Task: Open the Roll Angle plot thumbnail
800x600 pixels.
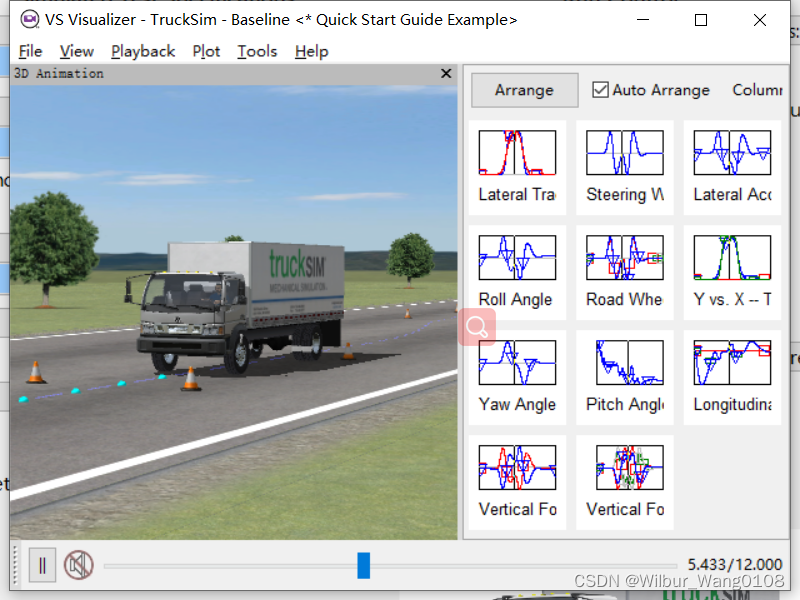Action: [517, 272]
